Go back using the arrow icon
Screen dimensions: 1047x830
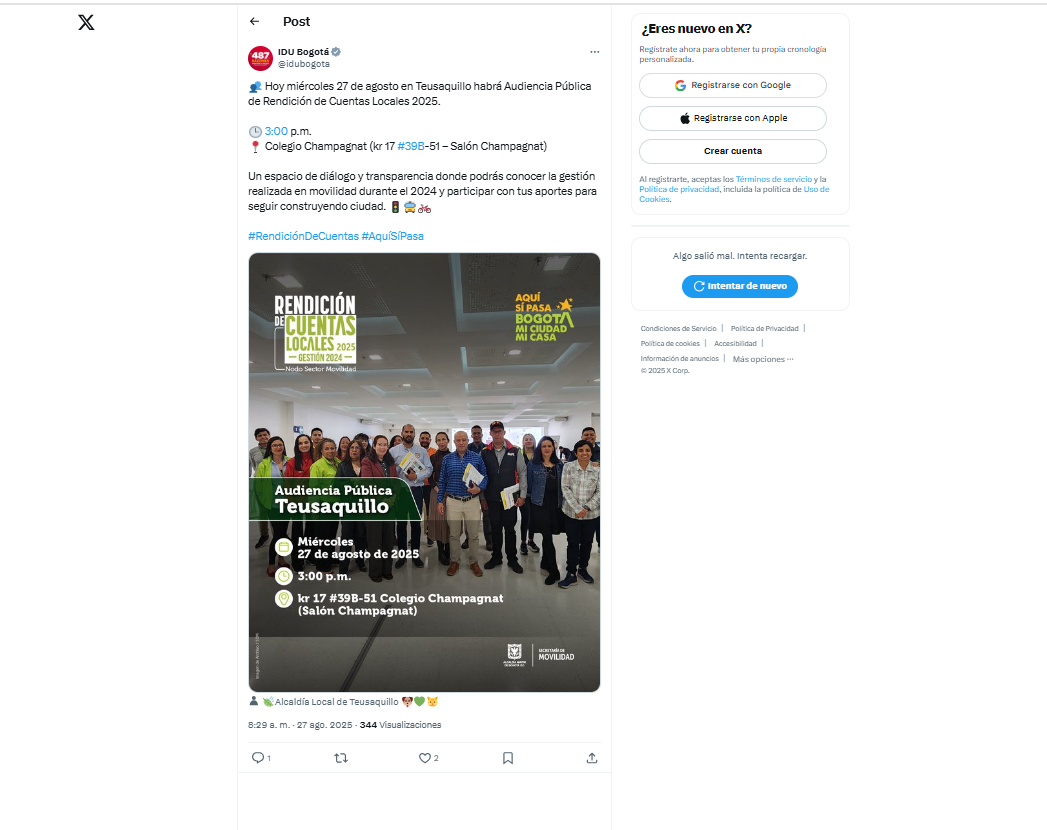[254, 21]
